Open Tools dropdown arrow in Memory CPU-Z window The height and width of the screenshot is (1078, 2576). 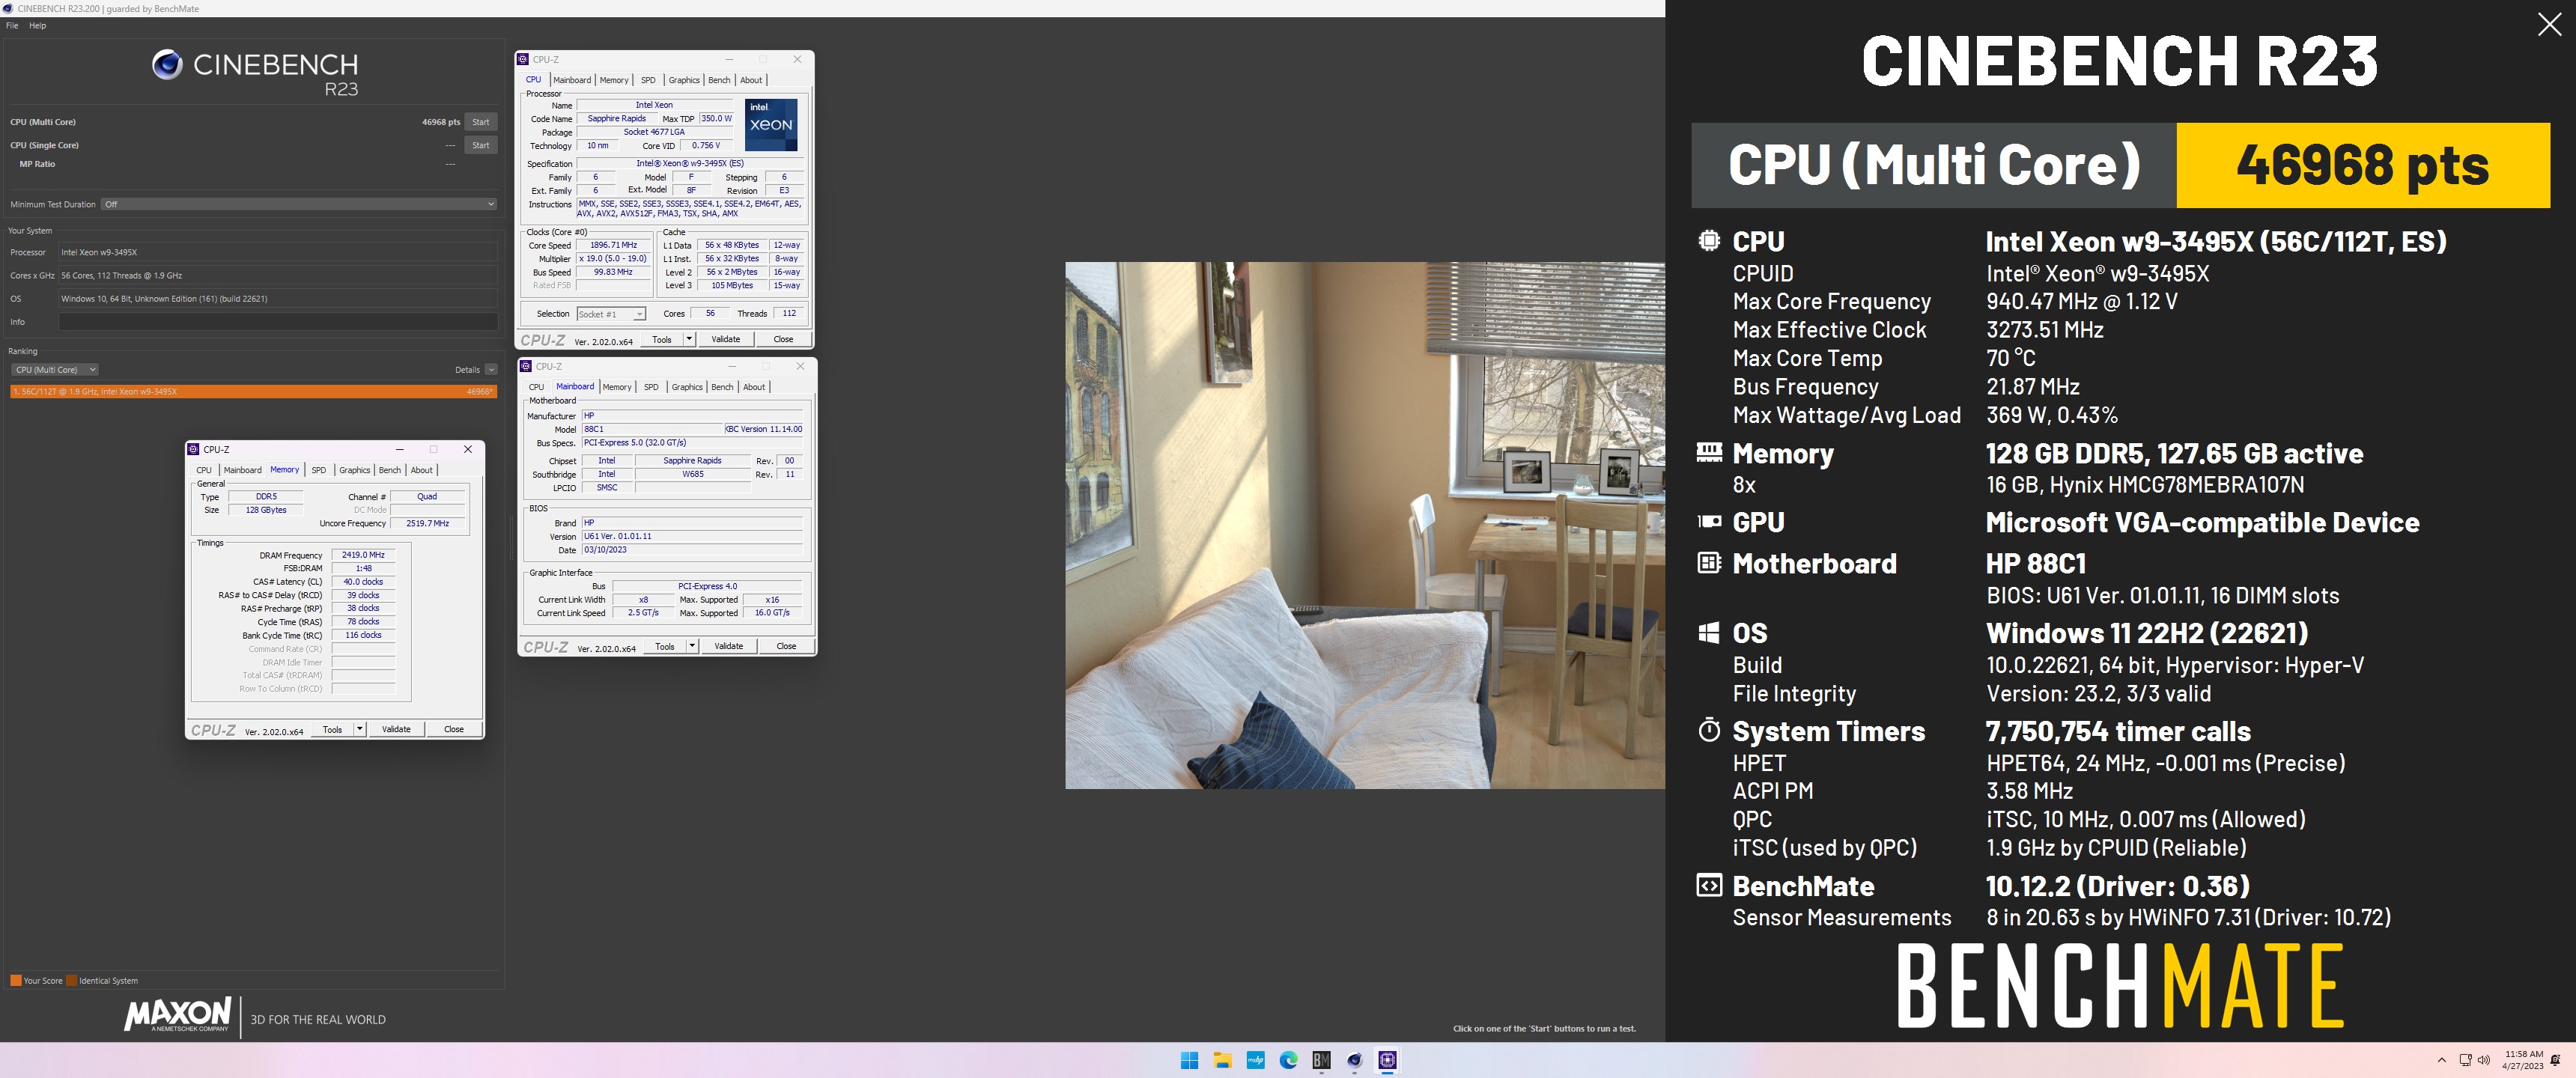[x=359, y=730]
